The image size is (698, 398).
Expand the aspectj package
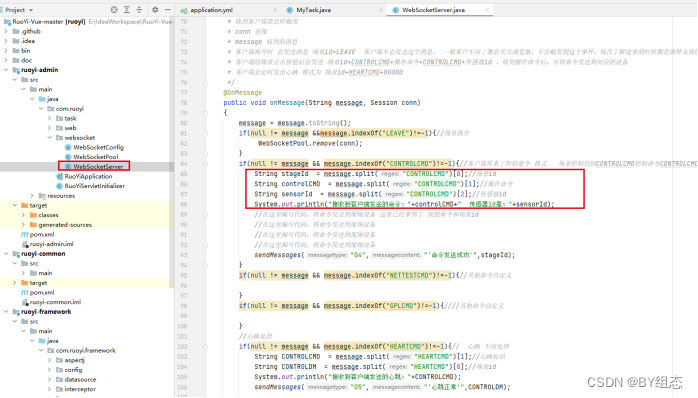coord(49,360)
